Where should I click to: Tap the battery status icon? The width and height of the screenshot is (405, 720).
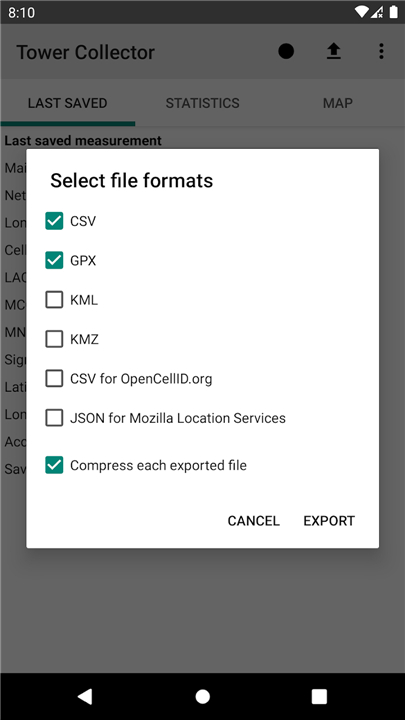tap(394, 12)
